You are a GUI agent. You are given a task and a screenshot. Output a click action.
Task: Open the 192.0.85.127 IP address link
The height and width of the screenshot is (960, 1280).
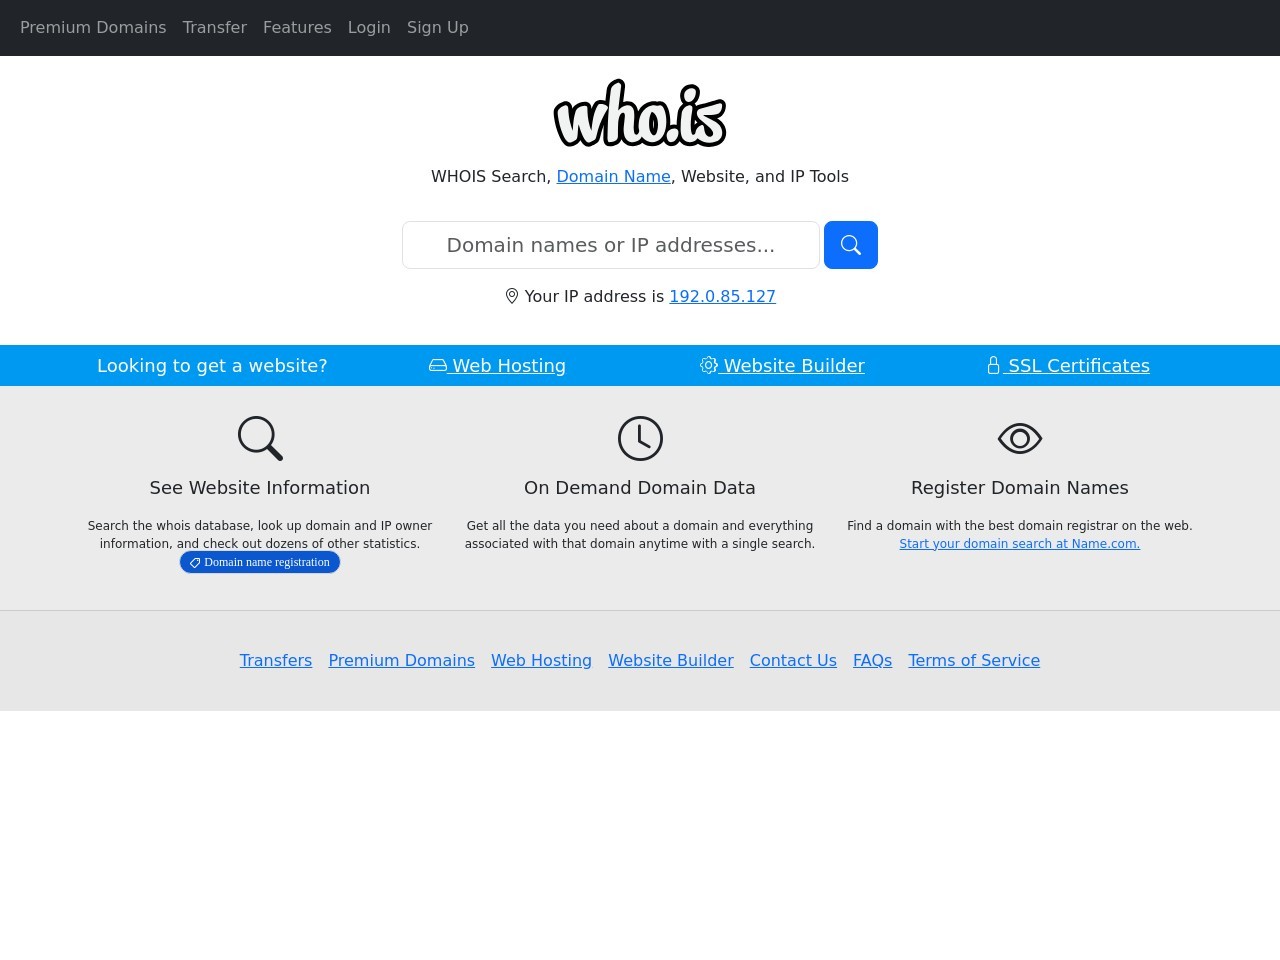pos(722,296)
